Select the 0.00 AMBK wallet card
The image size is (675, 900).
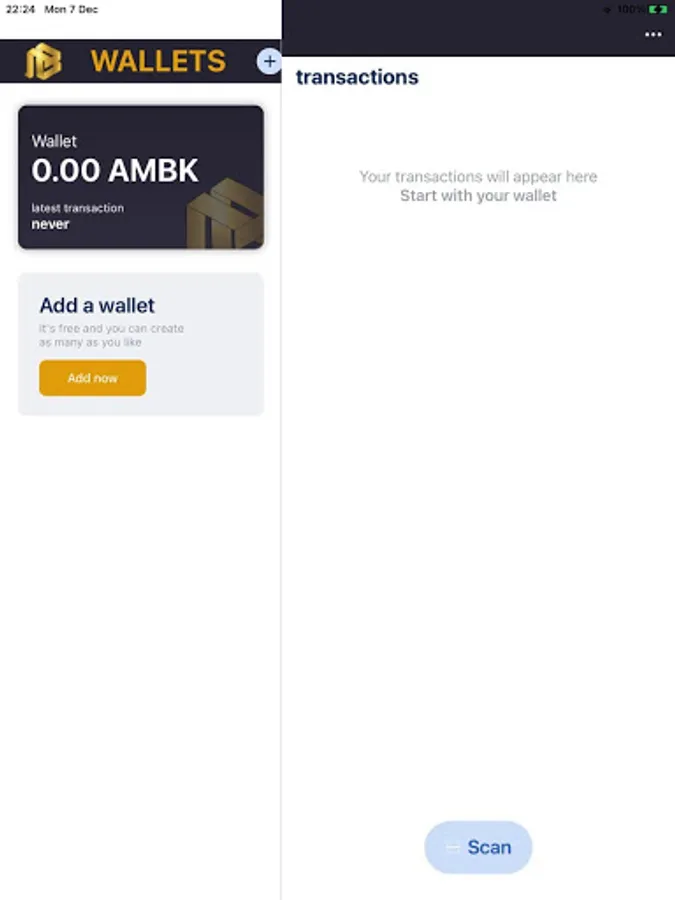(141, 177)
